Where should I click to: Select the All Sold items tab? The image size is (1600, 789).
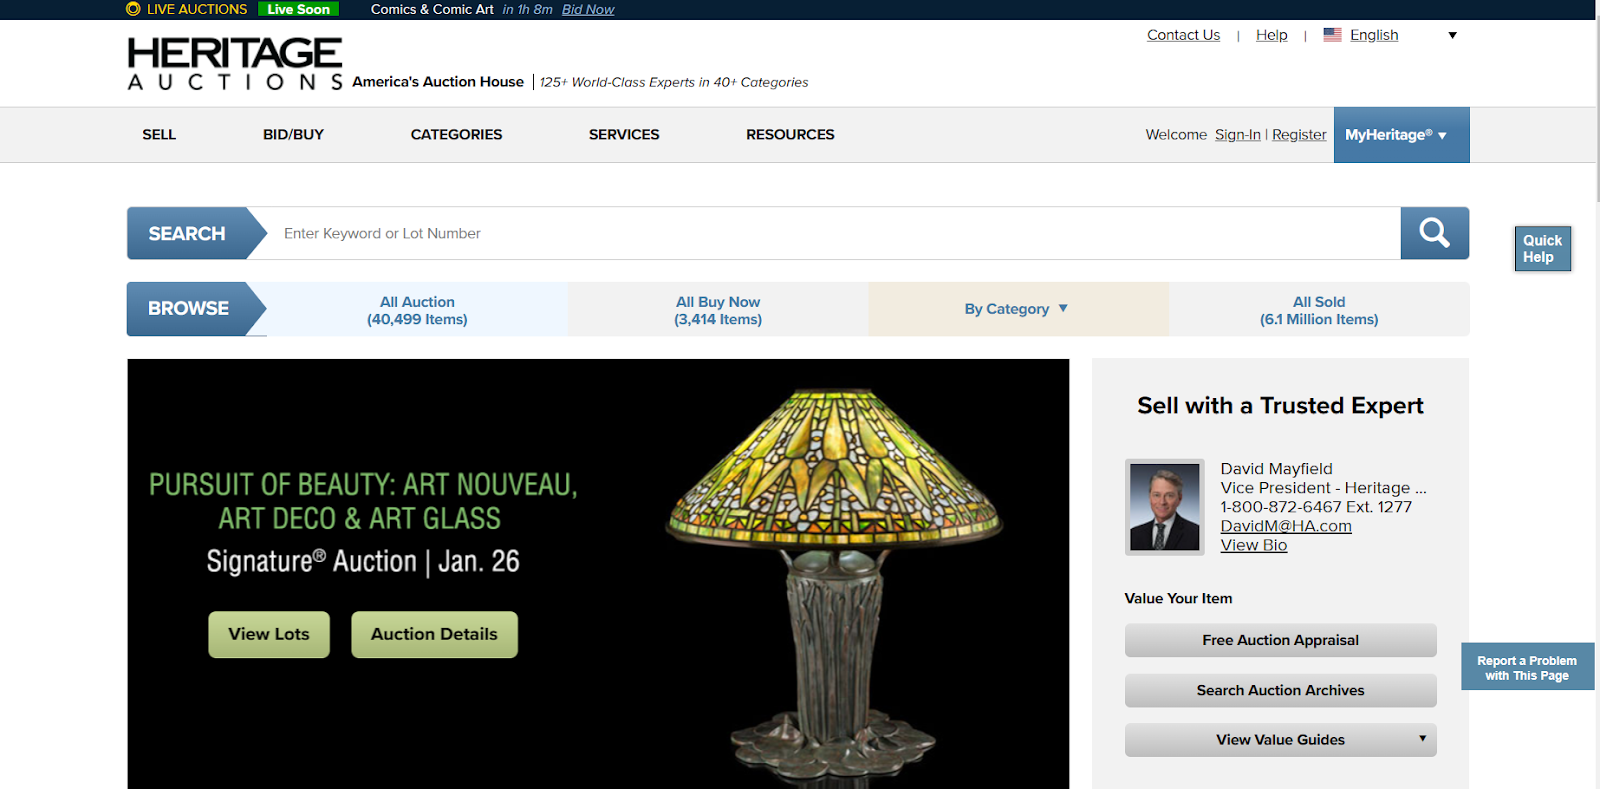coord(1319,310)
